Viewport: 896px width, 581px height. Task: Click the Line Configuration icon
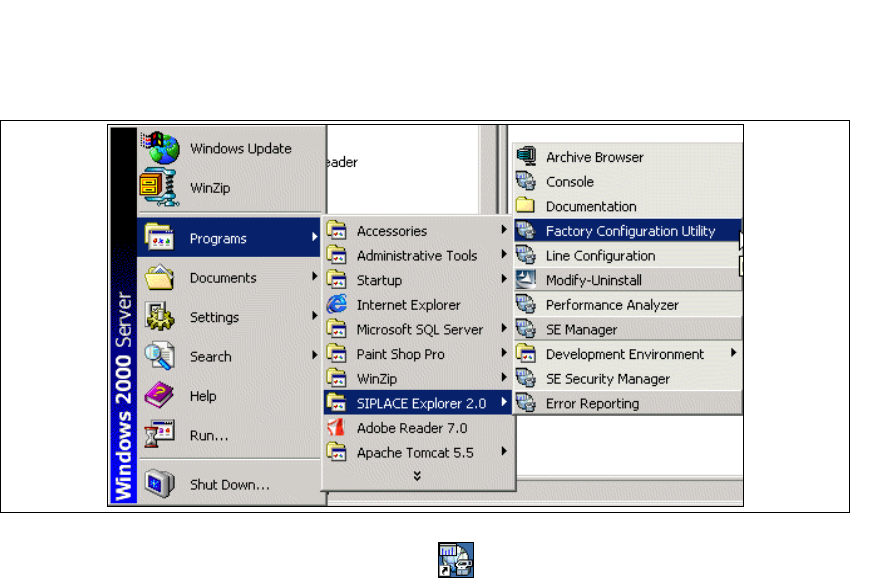point(526,255)
